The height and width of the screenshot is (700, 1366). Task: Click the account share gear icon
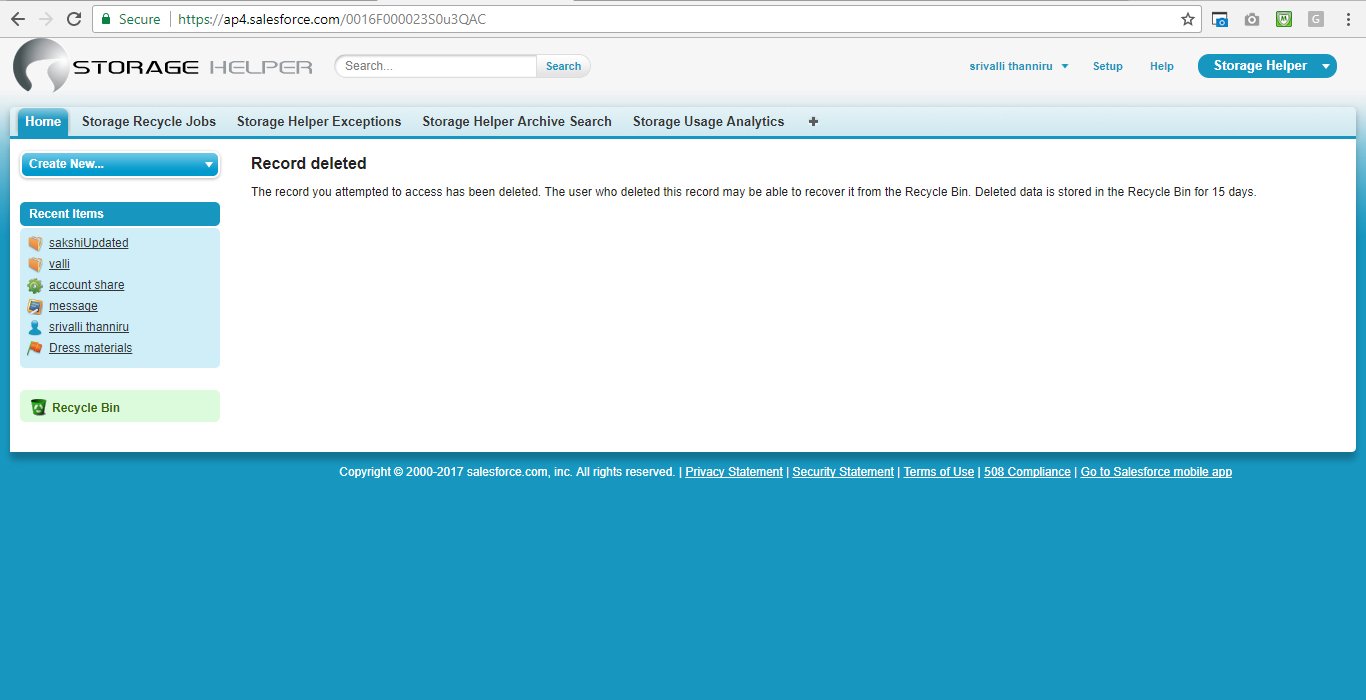[35, 285]
